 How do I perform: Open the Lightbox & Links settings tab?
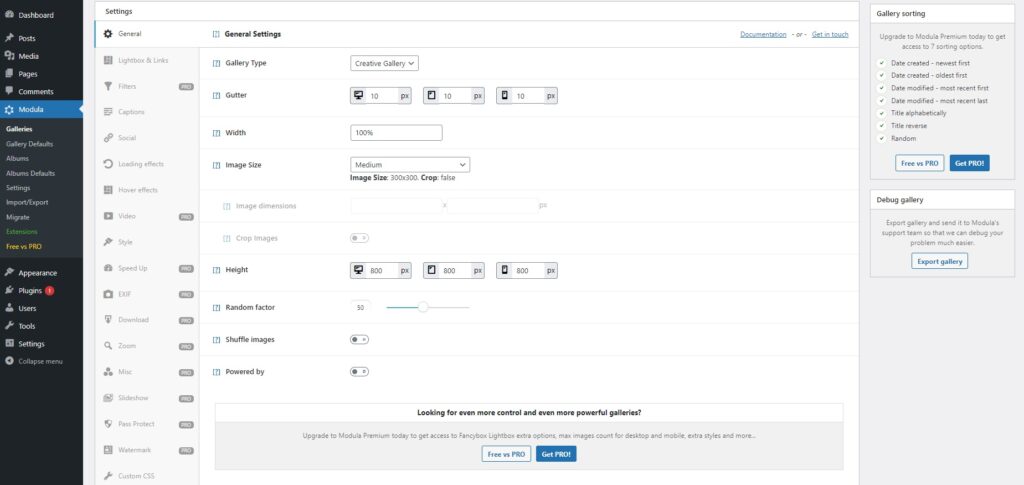point(143,60)
